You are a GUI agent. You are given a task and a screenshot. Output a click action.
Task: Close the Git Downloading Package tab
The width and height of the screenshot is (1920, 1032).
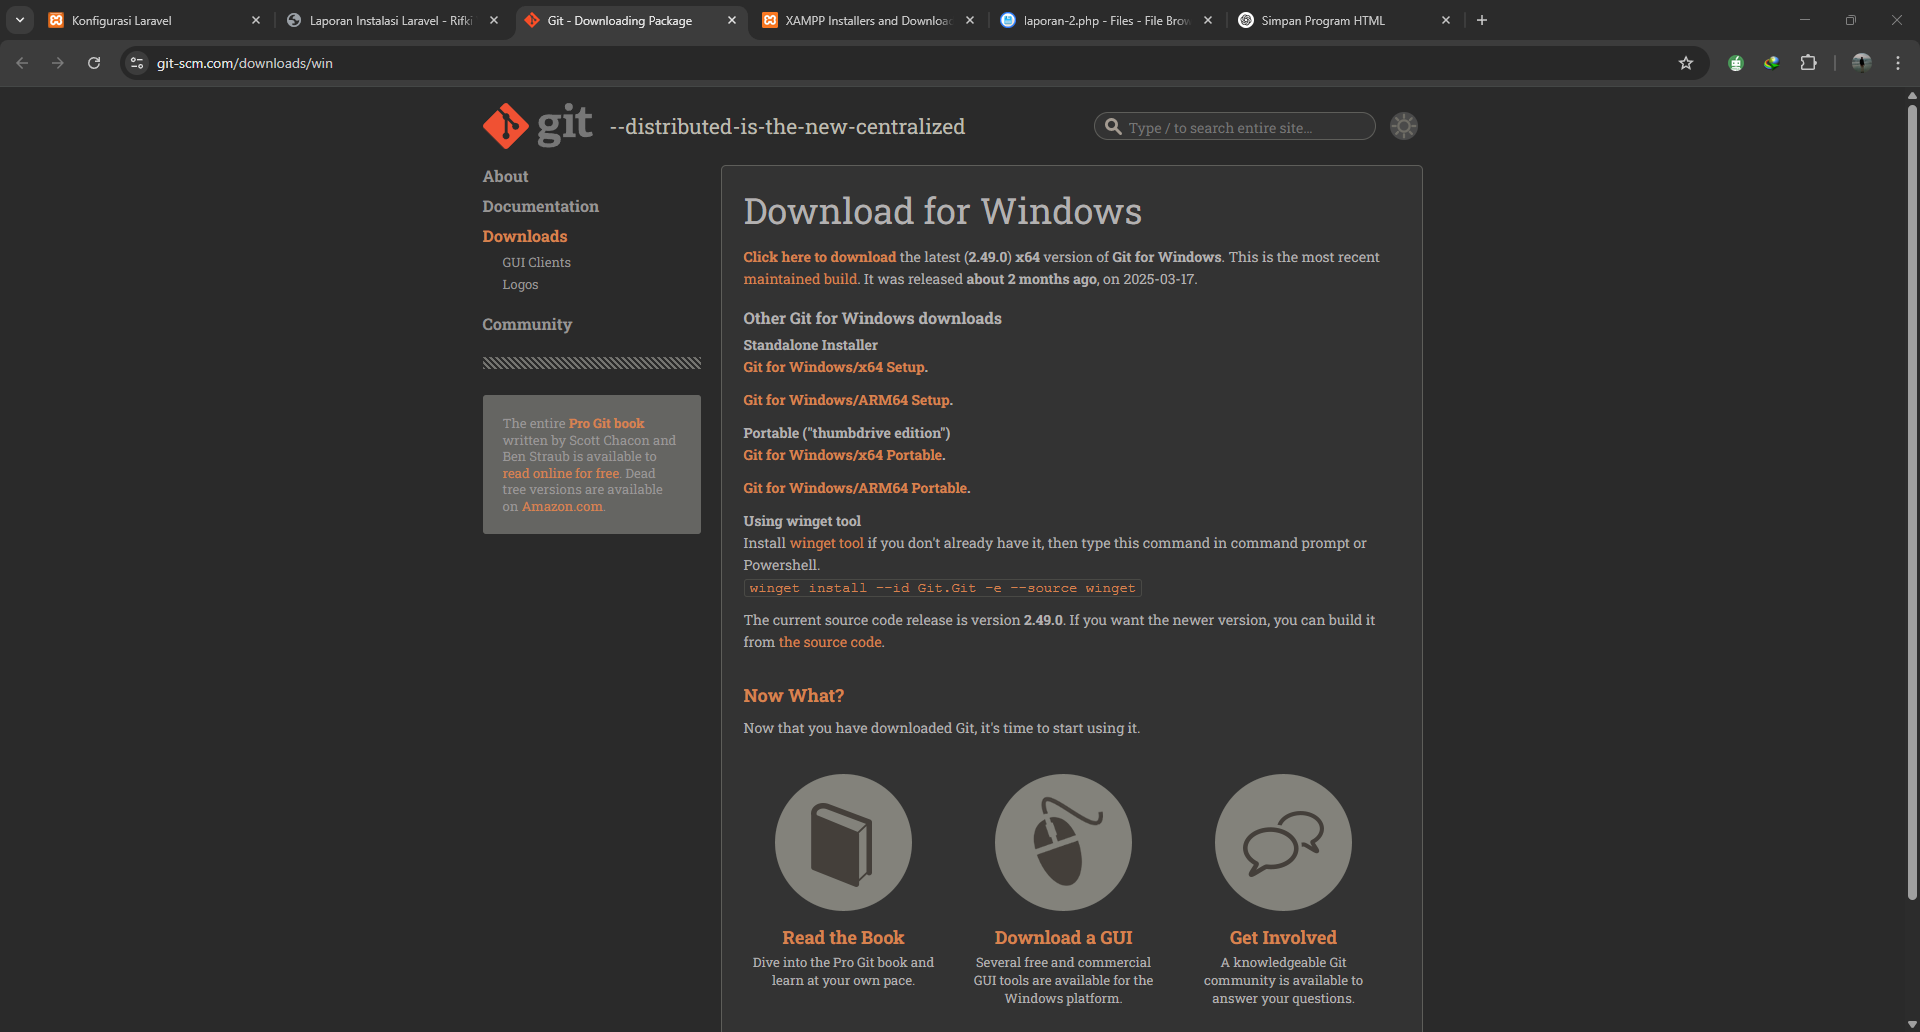pos(732,20)
